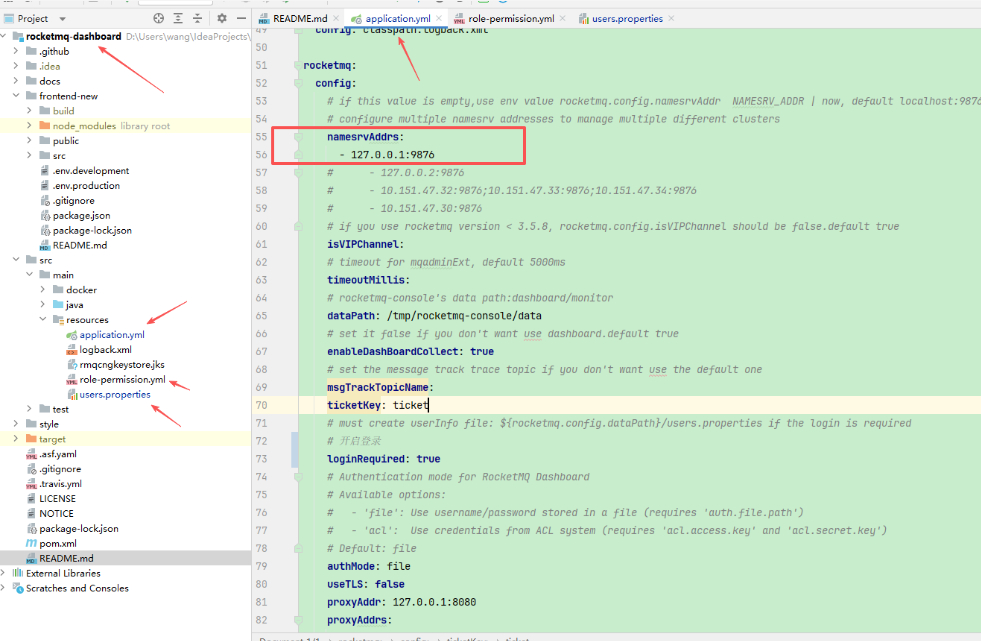The width and height of the screenshot is (981, 641).
Task: Click the Maven pom.xml file icon
Action: [31, 543]
